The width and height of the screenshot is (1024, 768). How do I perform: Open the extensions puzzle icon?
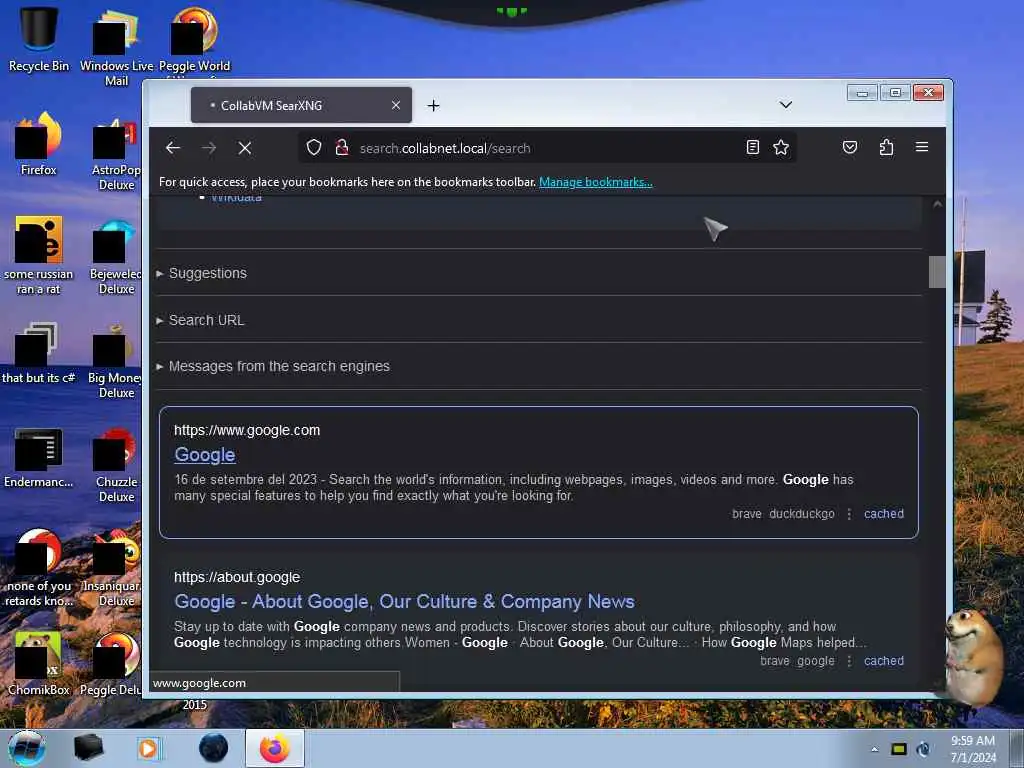click(x=886, y=148)
